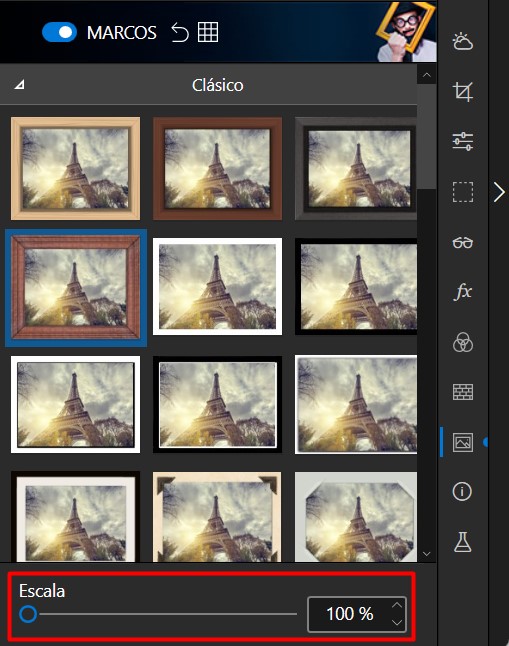509x646 pixels.
Task: Open the fx effects tool
Action: pos(462,292)
